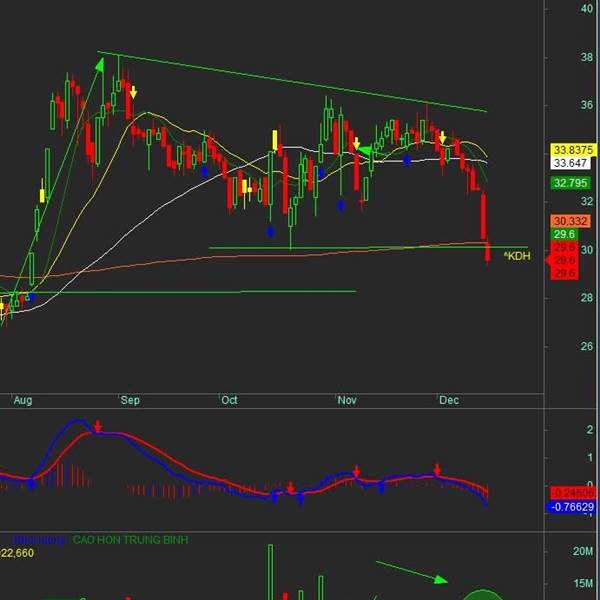Select the yellow sell arrow in early November
This screenshot has width=600, height=600.
[356, 143]
